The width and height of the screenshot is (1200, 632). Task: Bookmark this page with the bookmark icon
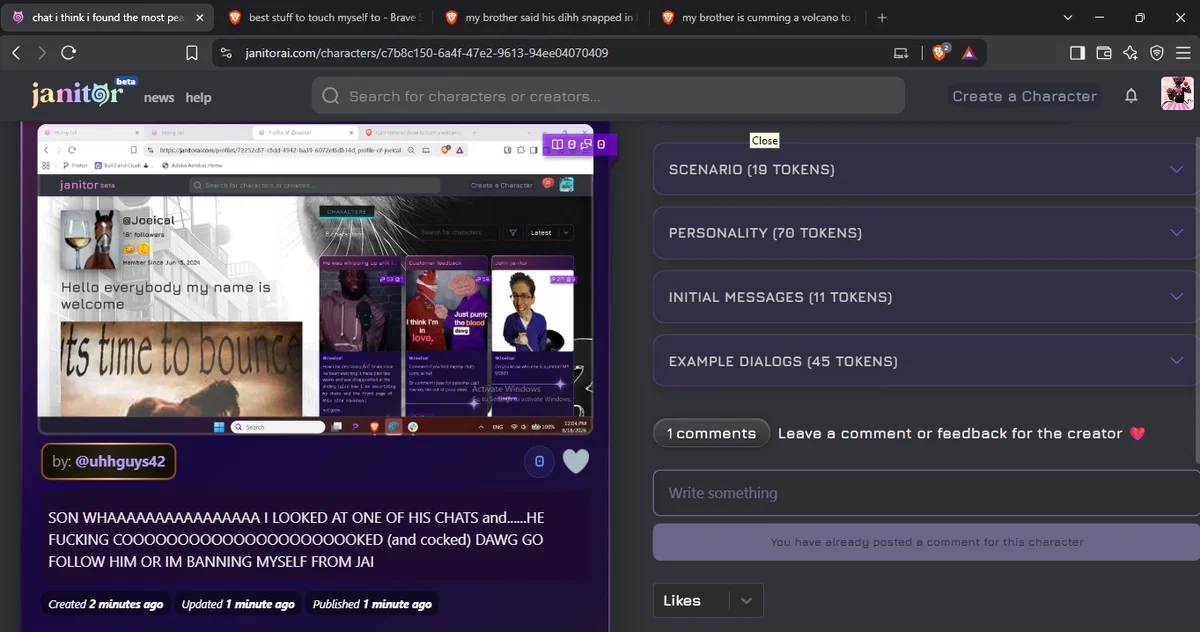[x=192, y=53]
